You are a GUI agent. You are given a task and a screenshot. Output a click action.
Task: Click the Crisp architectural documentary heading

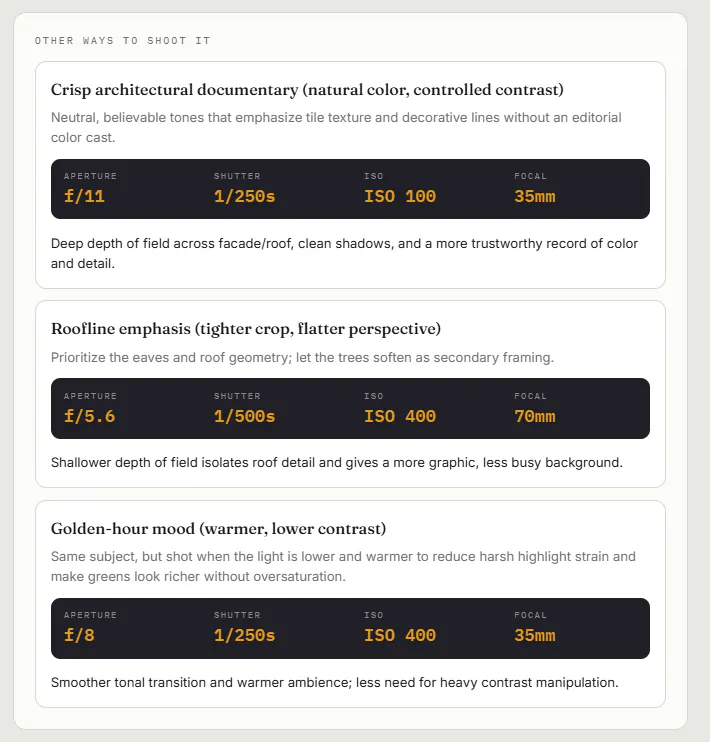(x=307, y=90)
